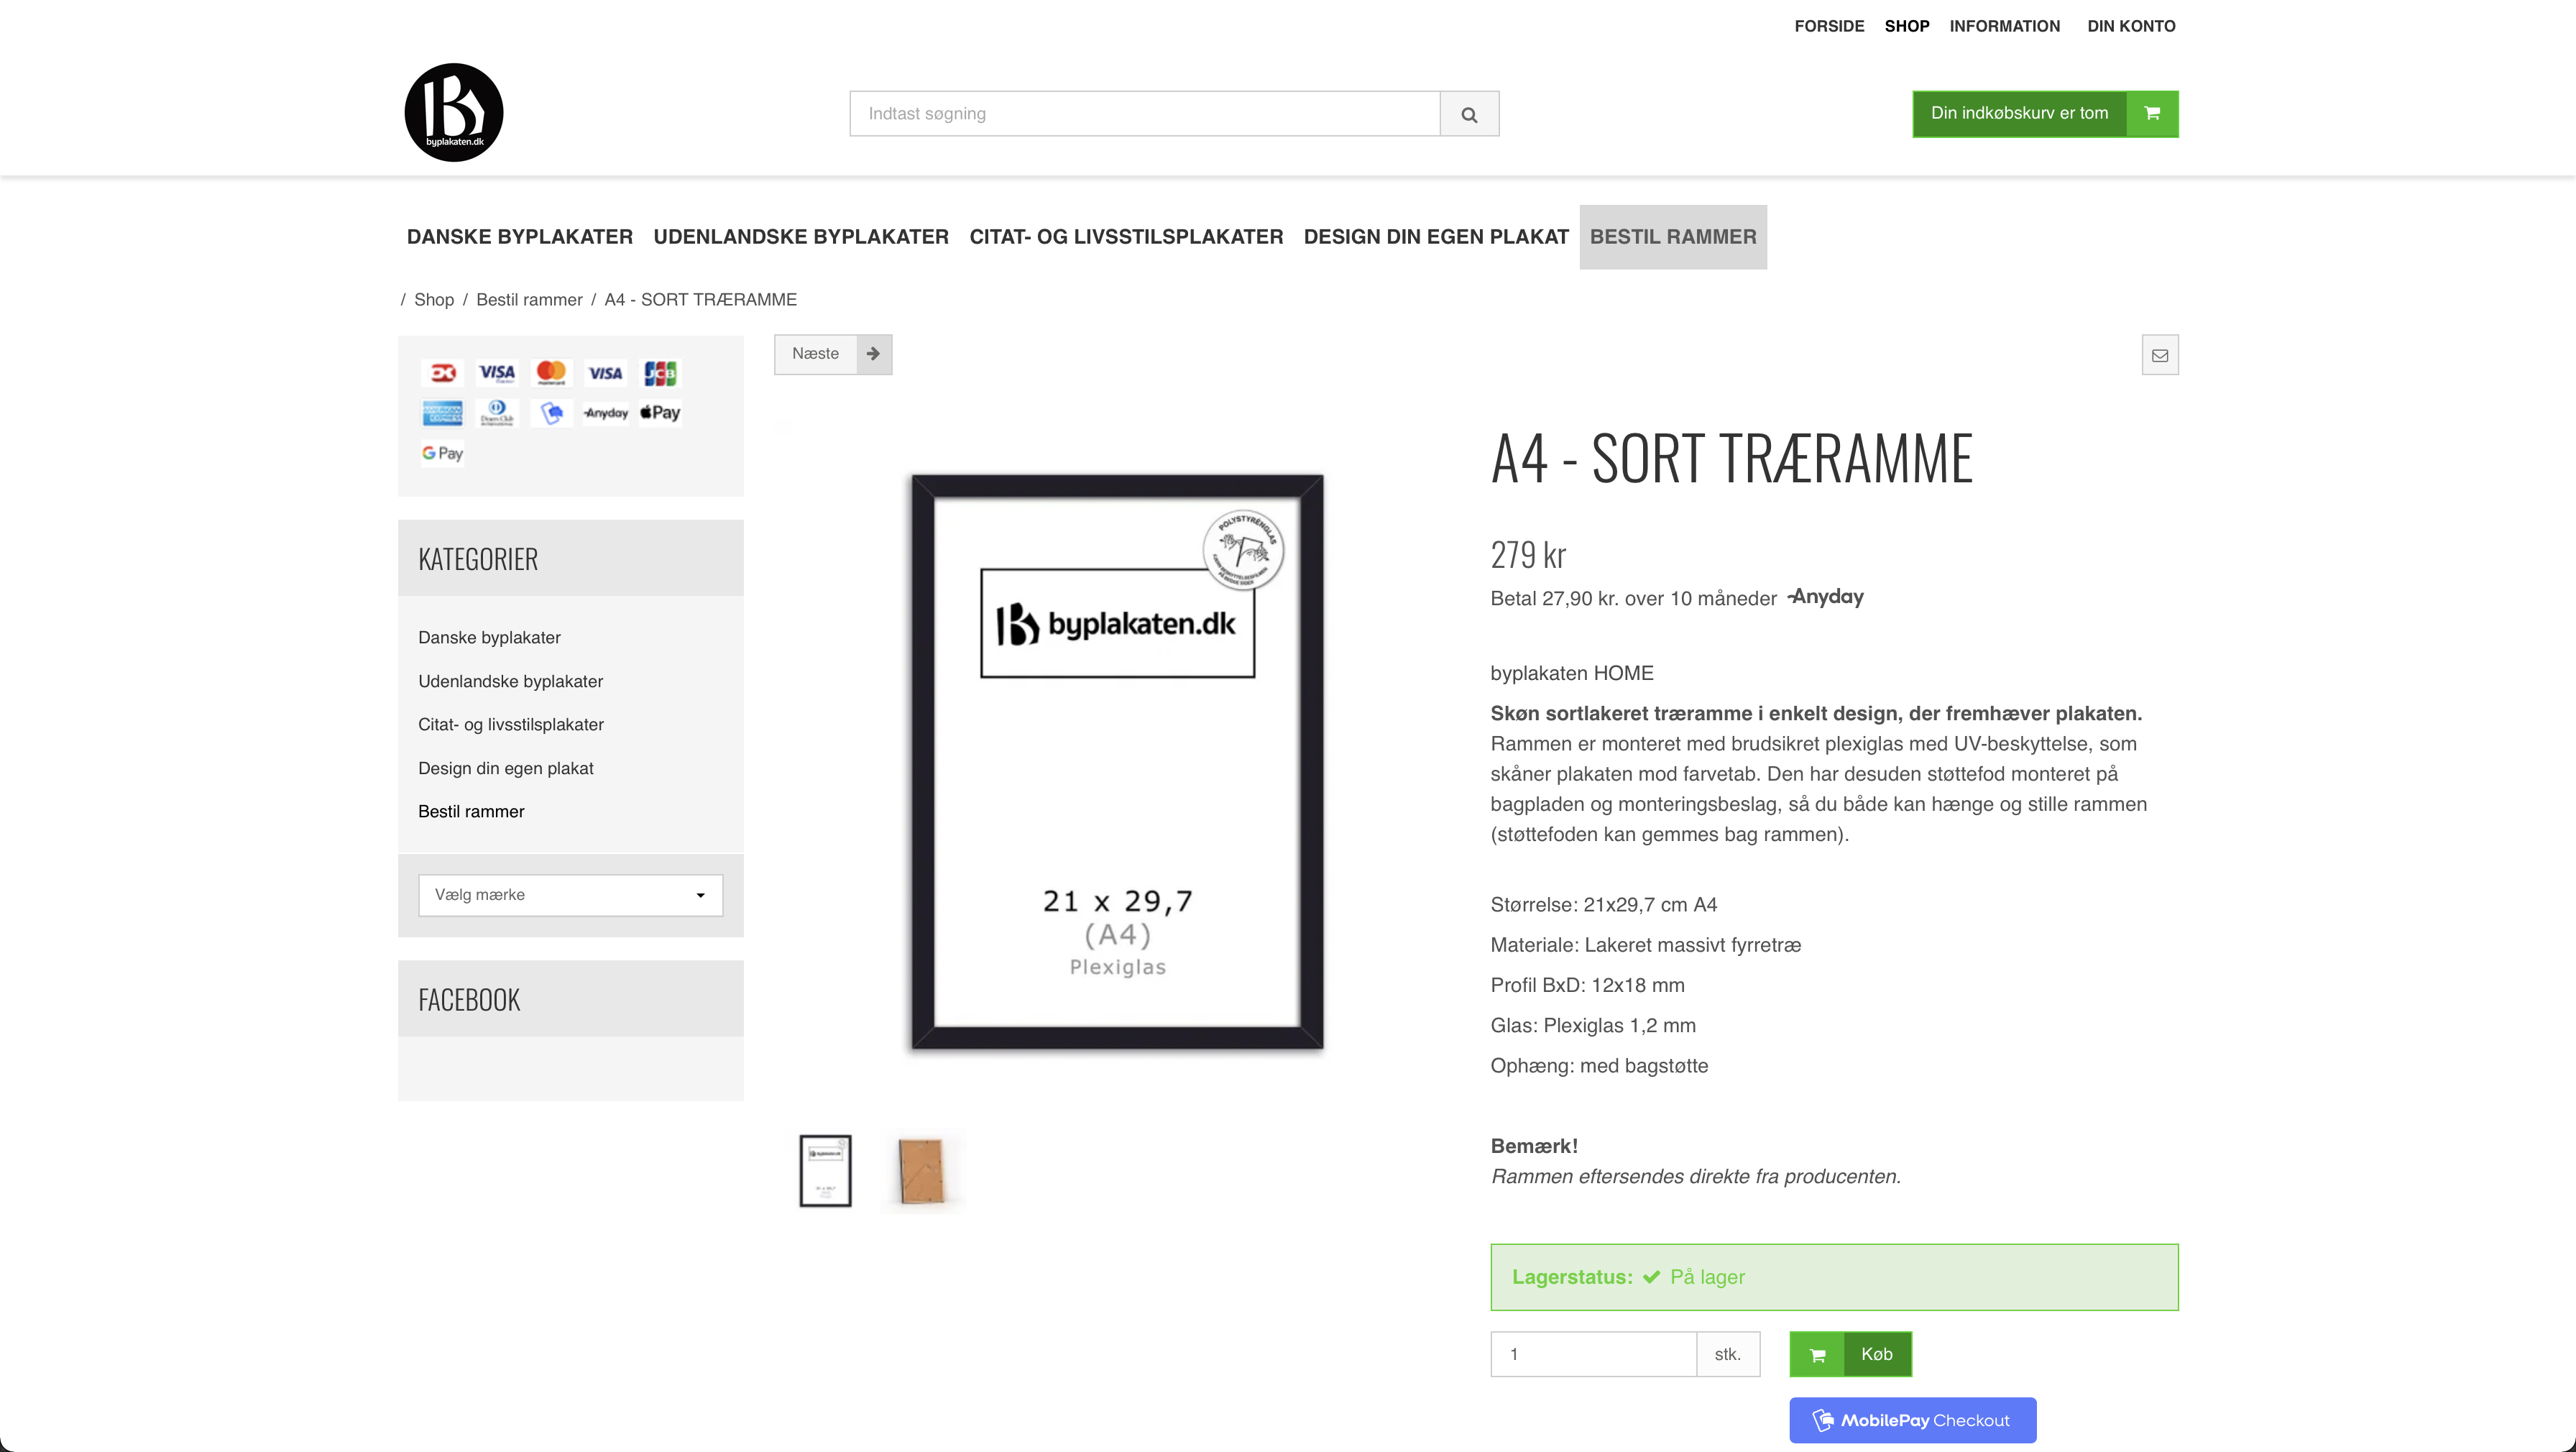
Task: Click the shopping cart icon in header
Action: coord(2152,113)
